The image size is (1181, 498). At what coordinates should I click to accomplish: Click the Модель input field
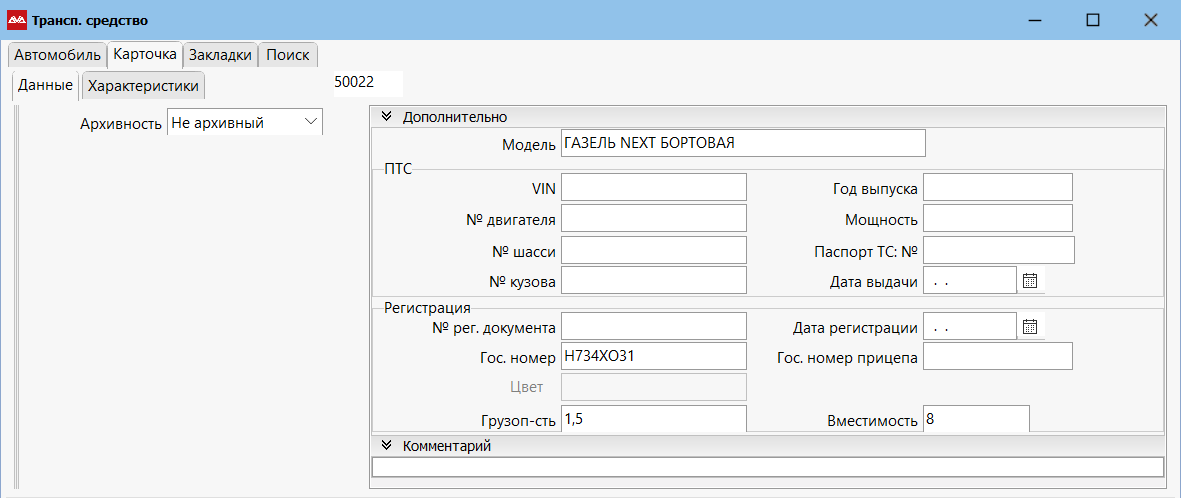pyautogui.click(x=743, y=143)
